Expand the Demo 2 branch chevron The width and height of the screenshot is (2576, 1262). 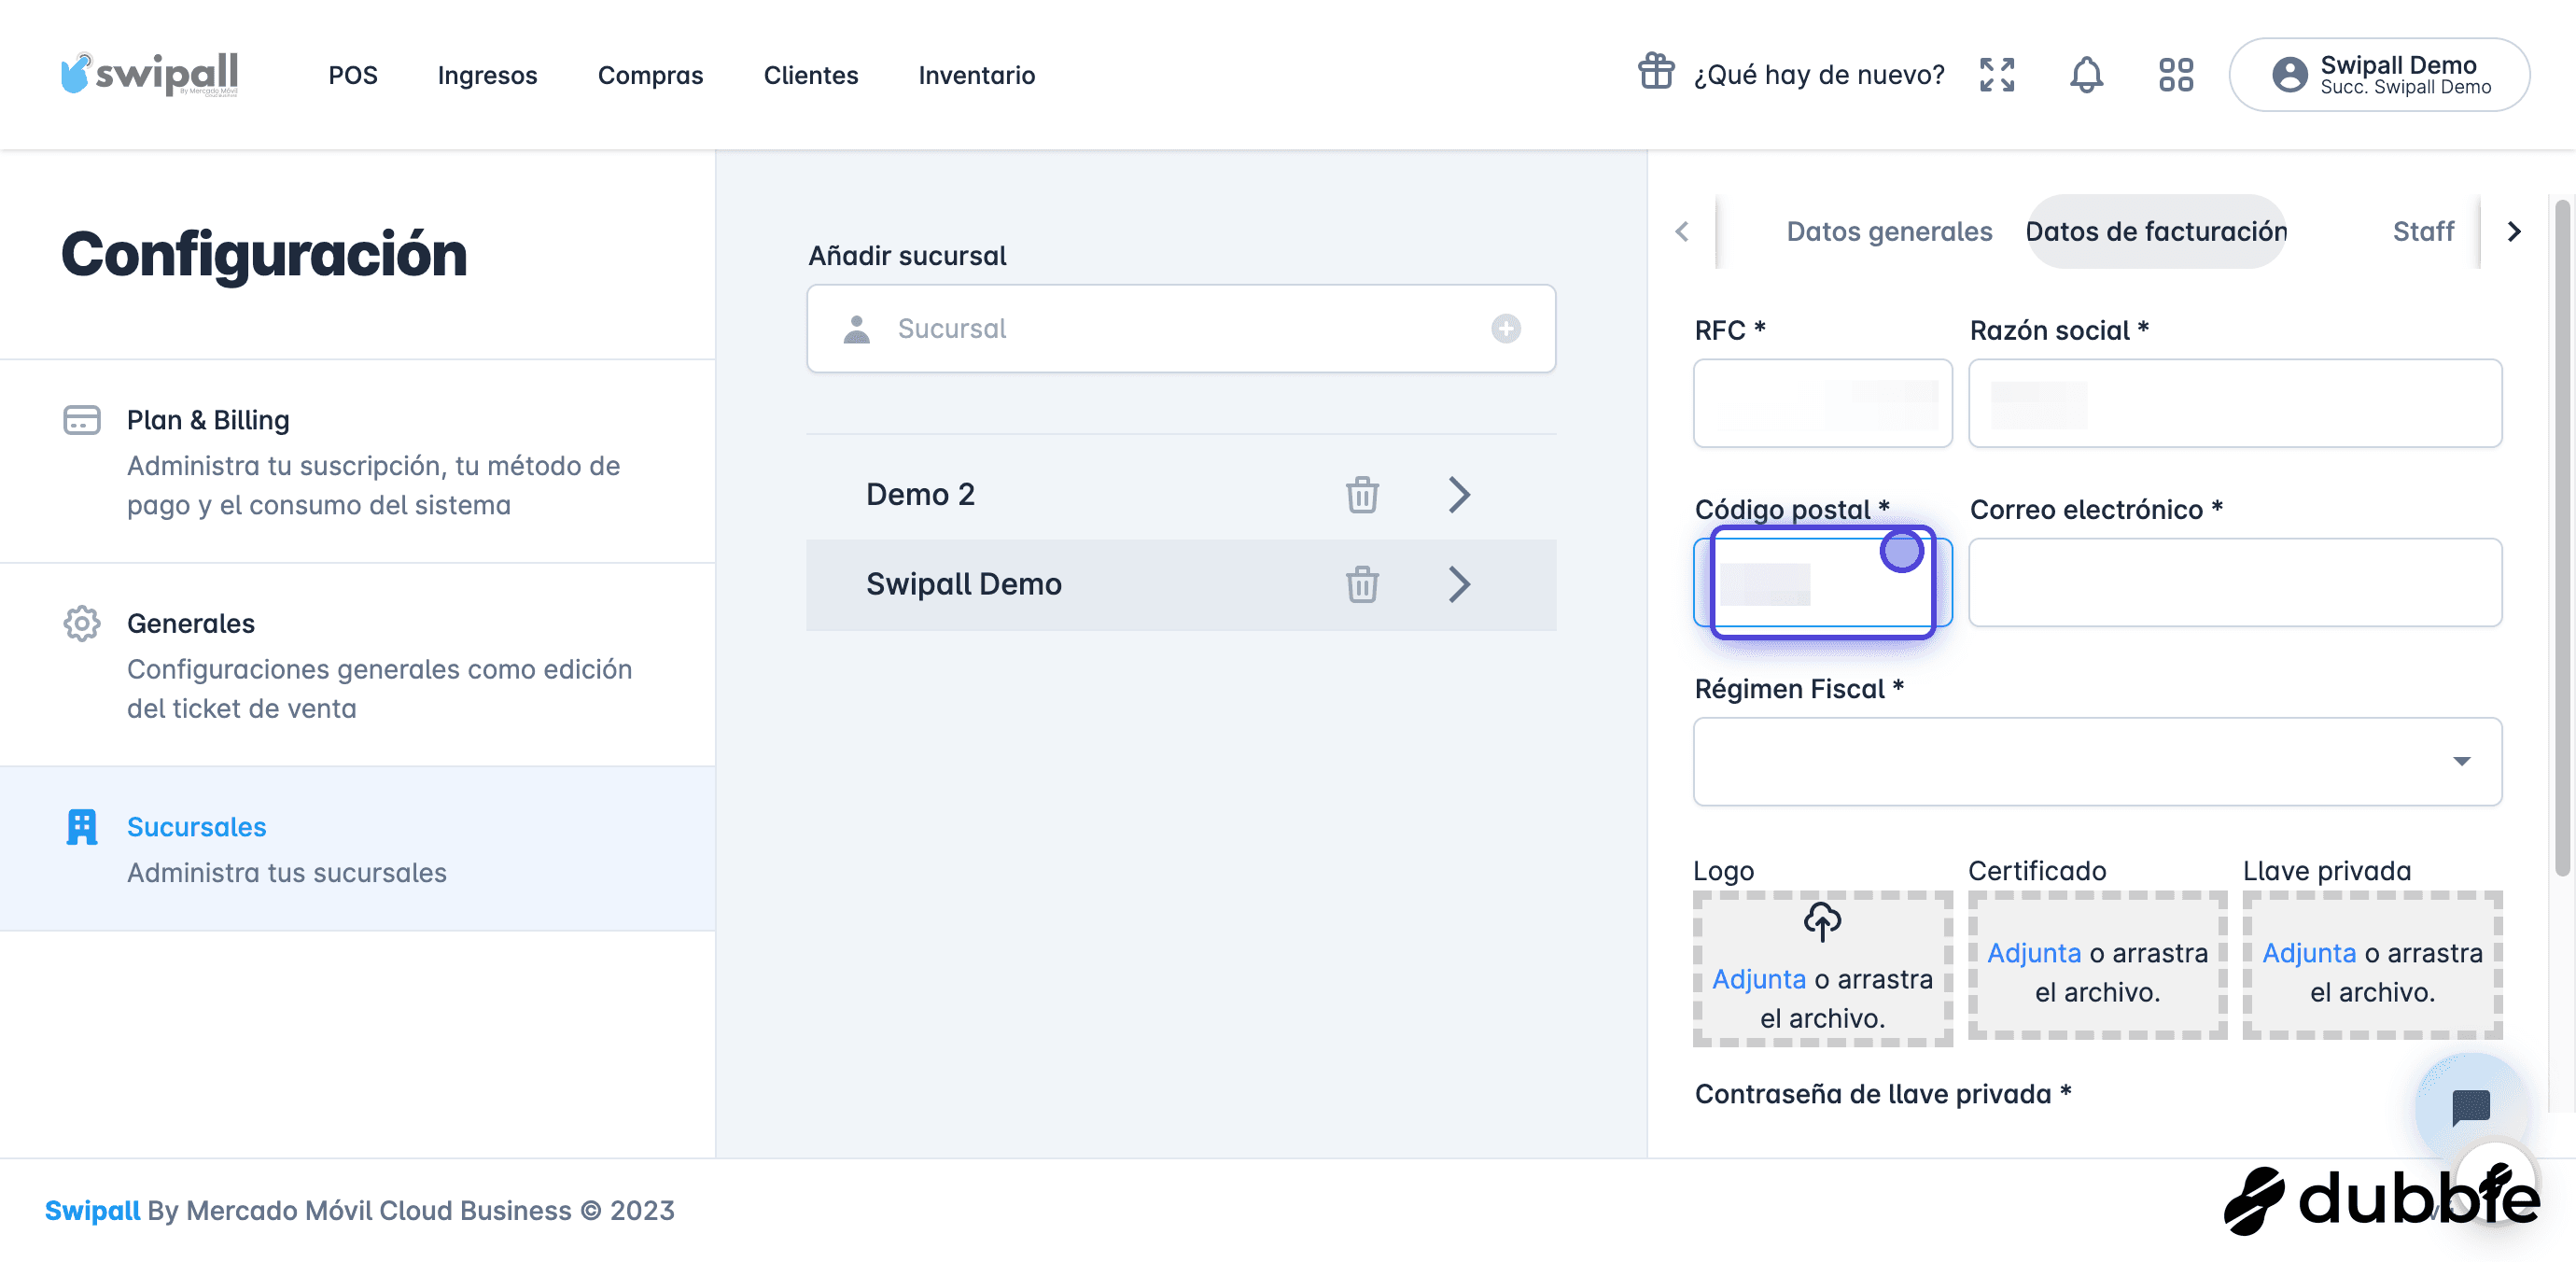[1459, 494]
